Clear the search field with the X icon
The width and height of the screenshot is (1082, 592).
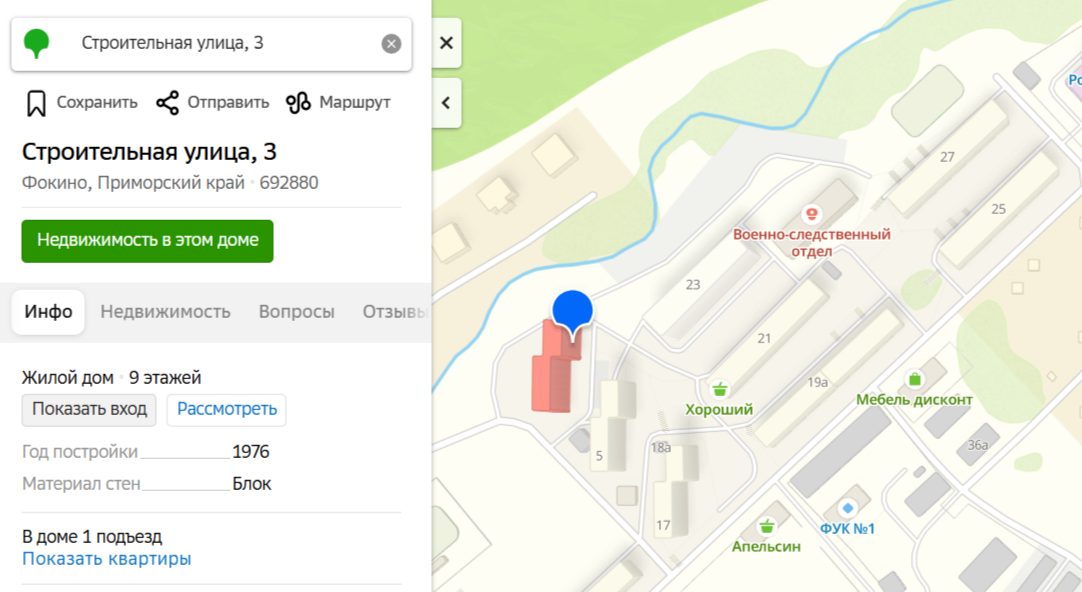[x=391, y=44]
